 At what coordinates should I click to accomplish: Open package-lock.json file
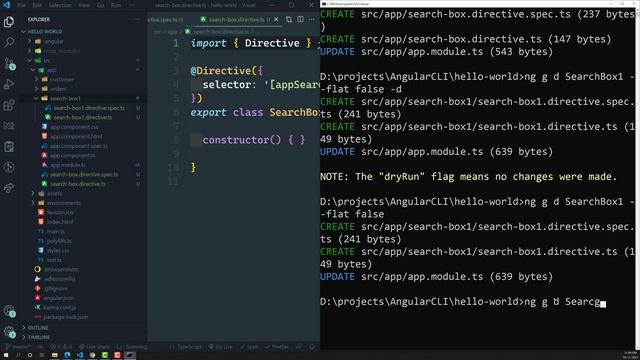[x=65, y=317]
